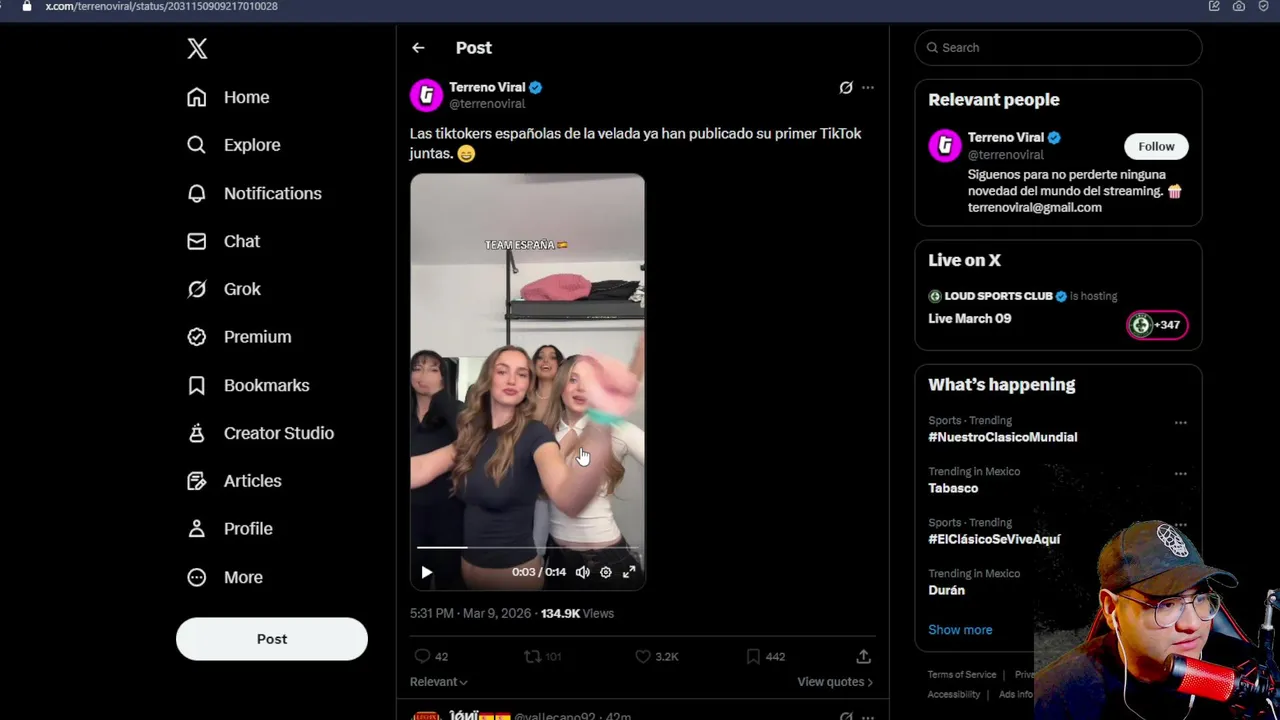Like the Terreno Viral post
This screenshot has width=1280, height=720.
click(644, 656)
